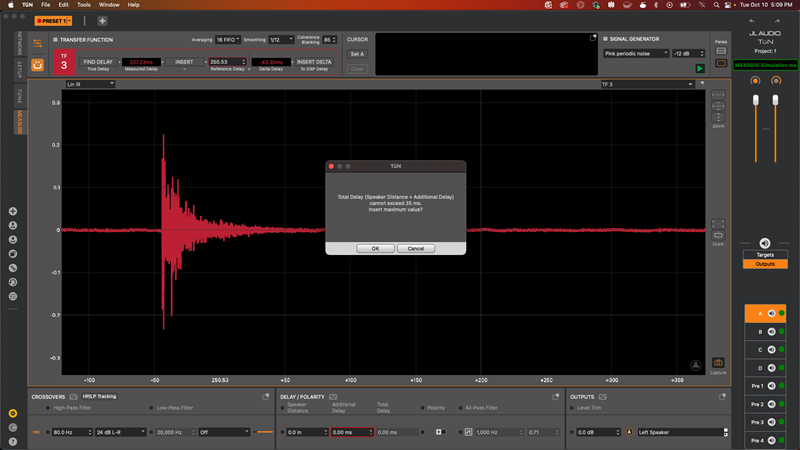Open the TF 3 trace selector dropdown

(x=647, y=84)
